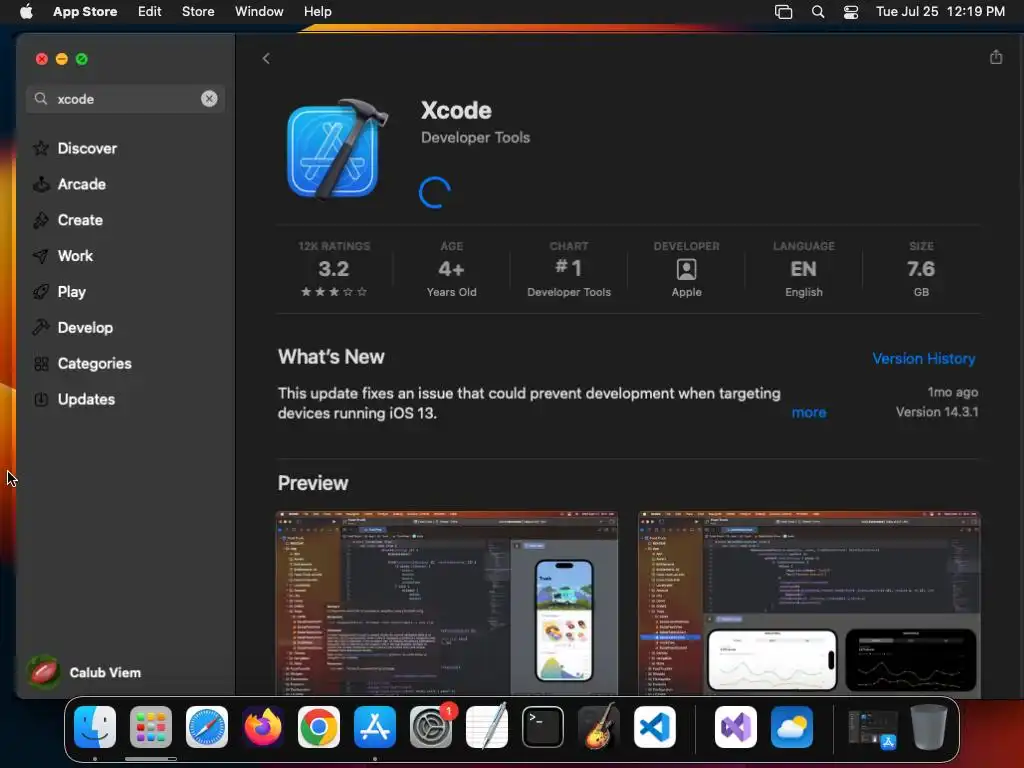This screenshot has width=1024, height=768.
Task: Click the EN English language info
Action: pos(803,269)
